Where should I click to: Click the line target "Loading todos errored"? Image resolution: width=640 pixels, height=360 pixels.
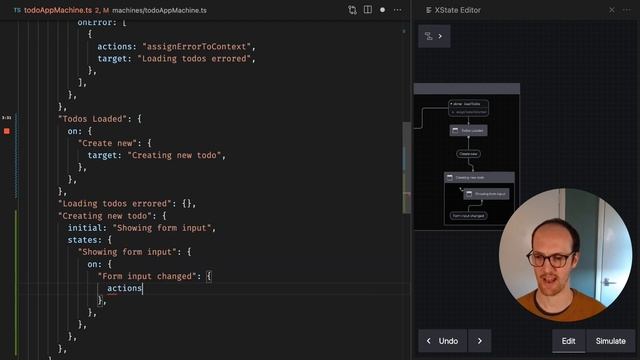tap(176, 59)
